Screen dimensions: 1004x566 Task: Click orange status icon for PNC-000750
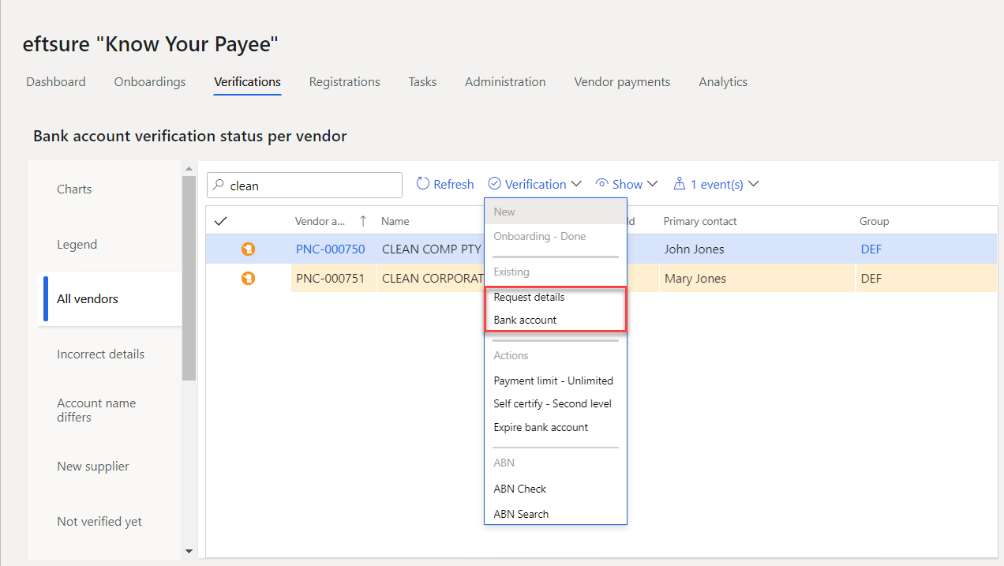[x=248, y=249]
